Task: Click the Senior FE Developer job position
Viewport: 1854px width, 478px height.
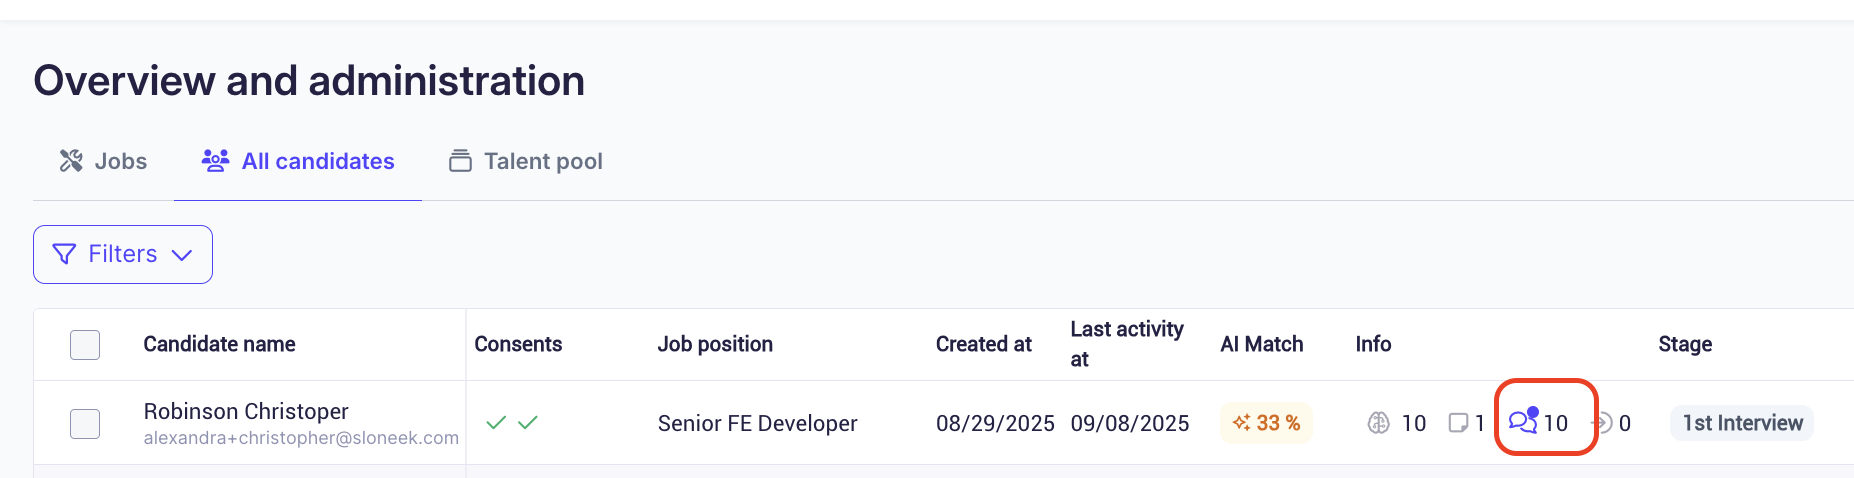Action: click(757, 423)
